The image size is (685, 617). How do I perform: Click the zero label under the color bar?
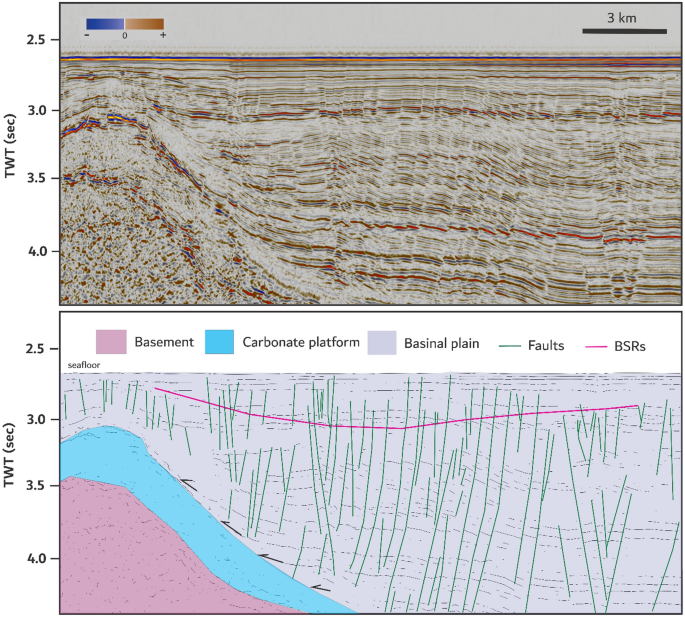pos(124,35)
